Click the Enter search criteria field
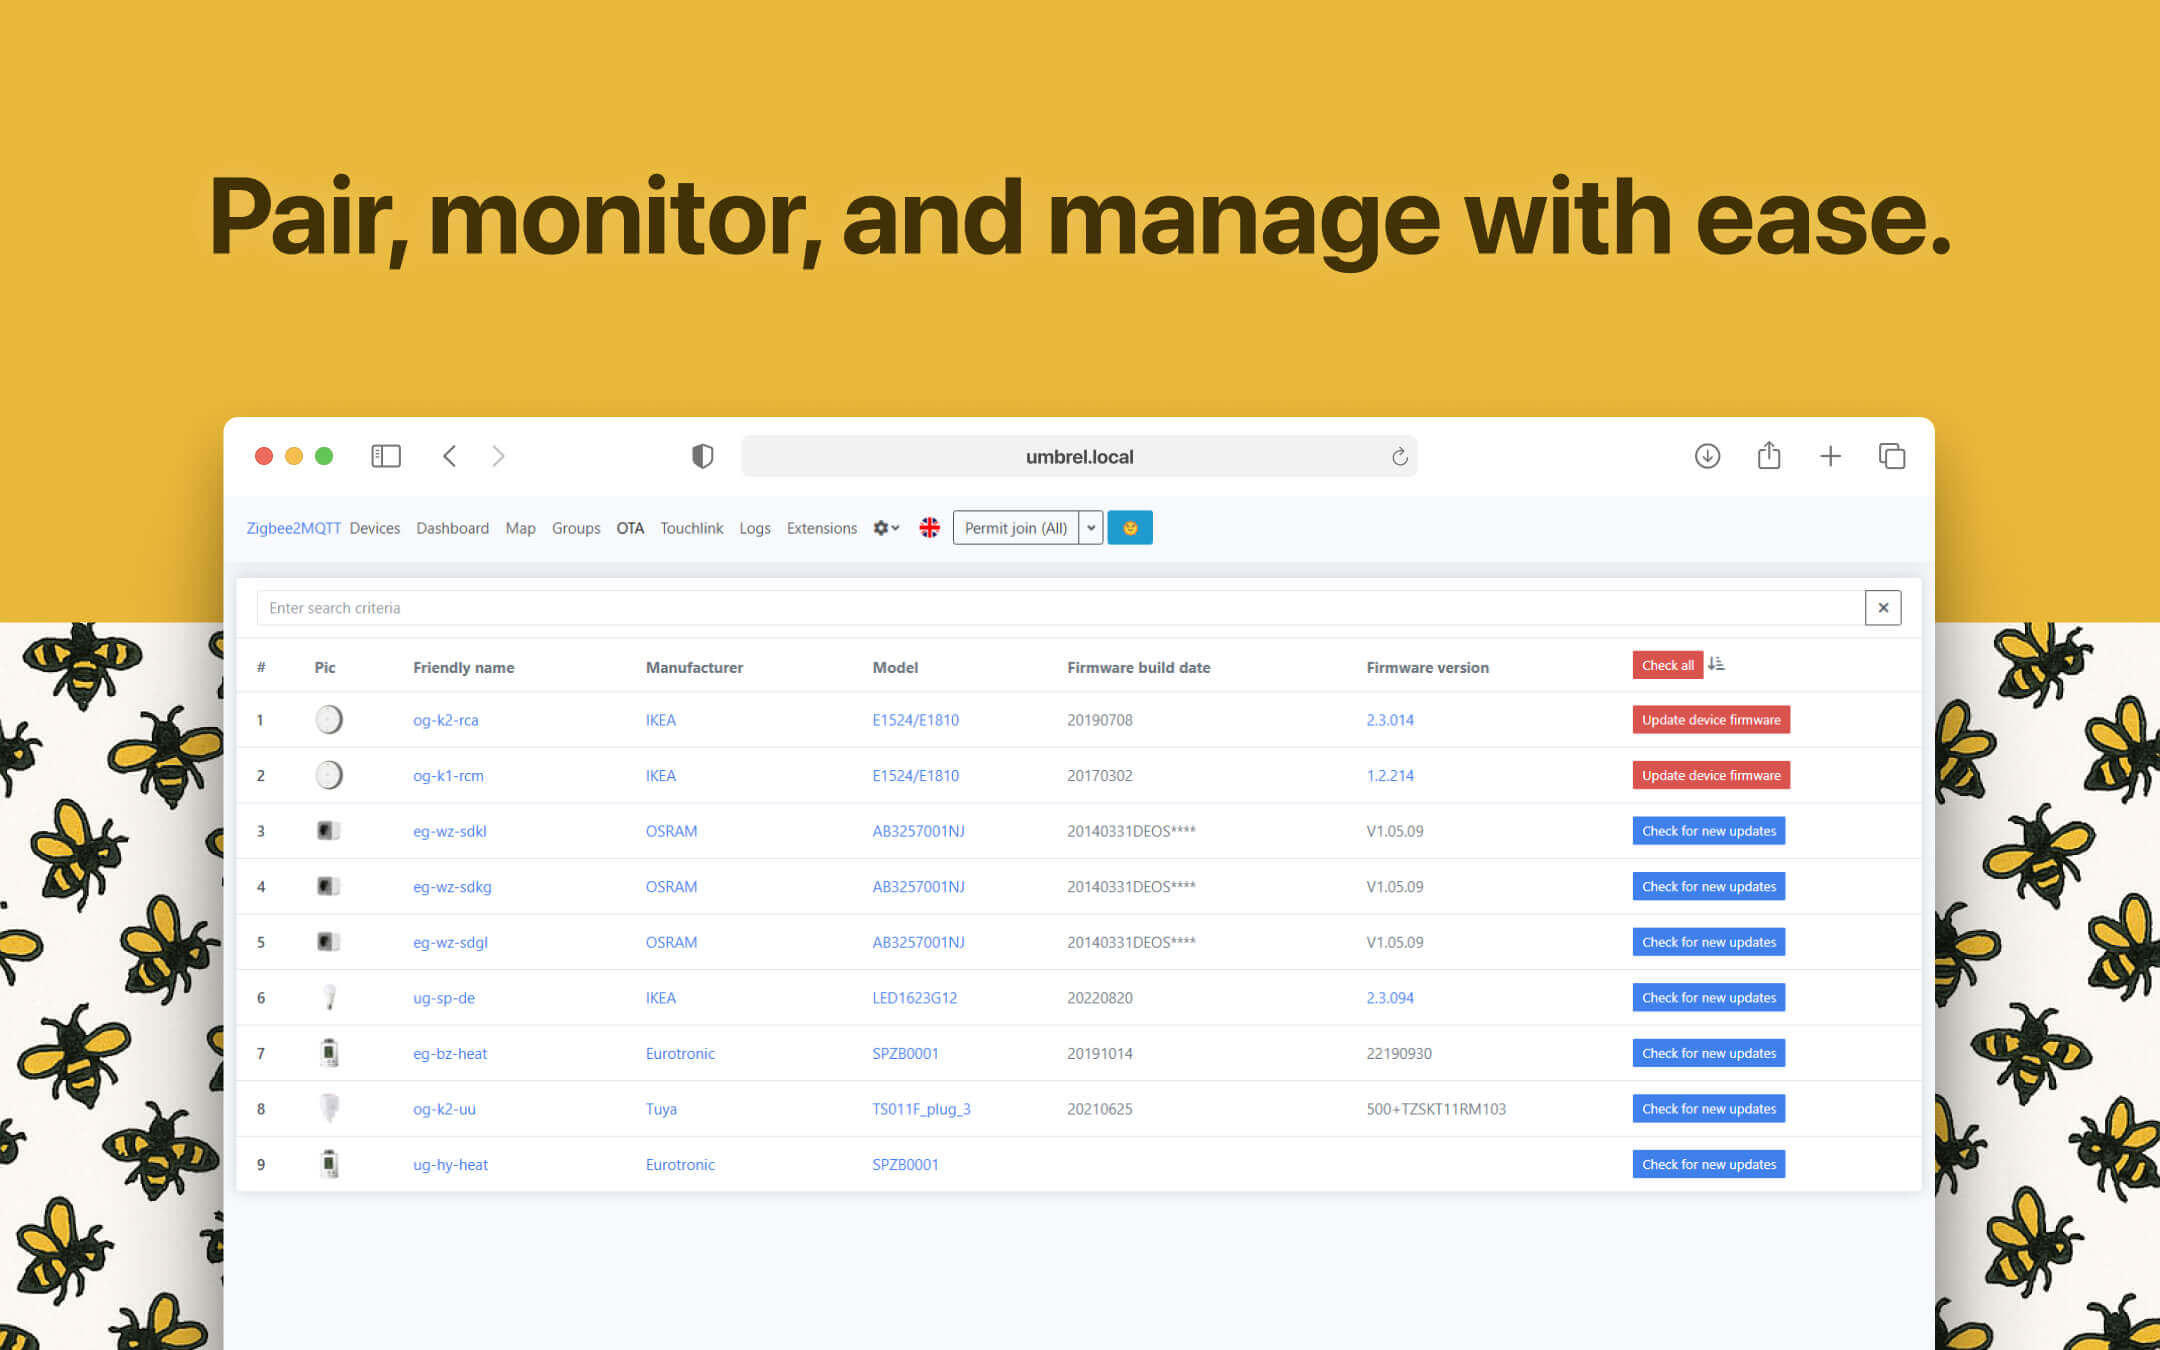 (1060, 608)
